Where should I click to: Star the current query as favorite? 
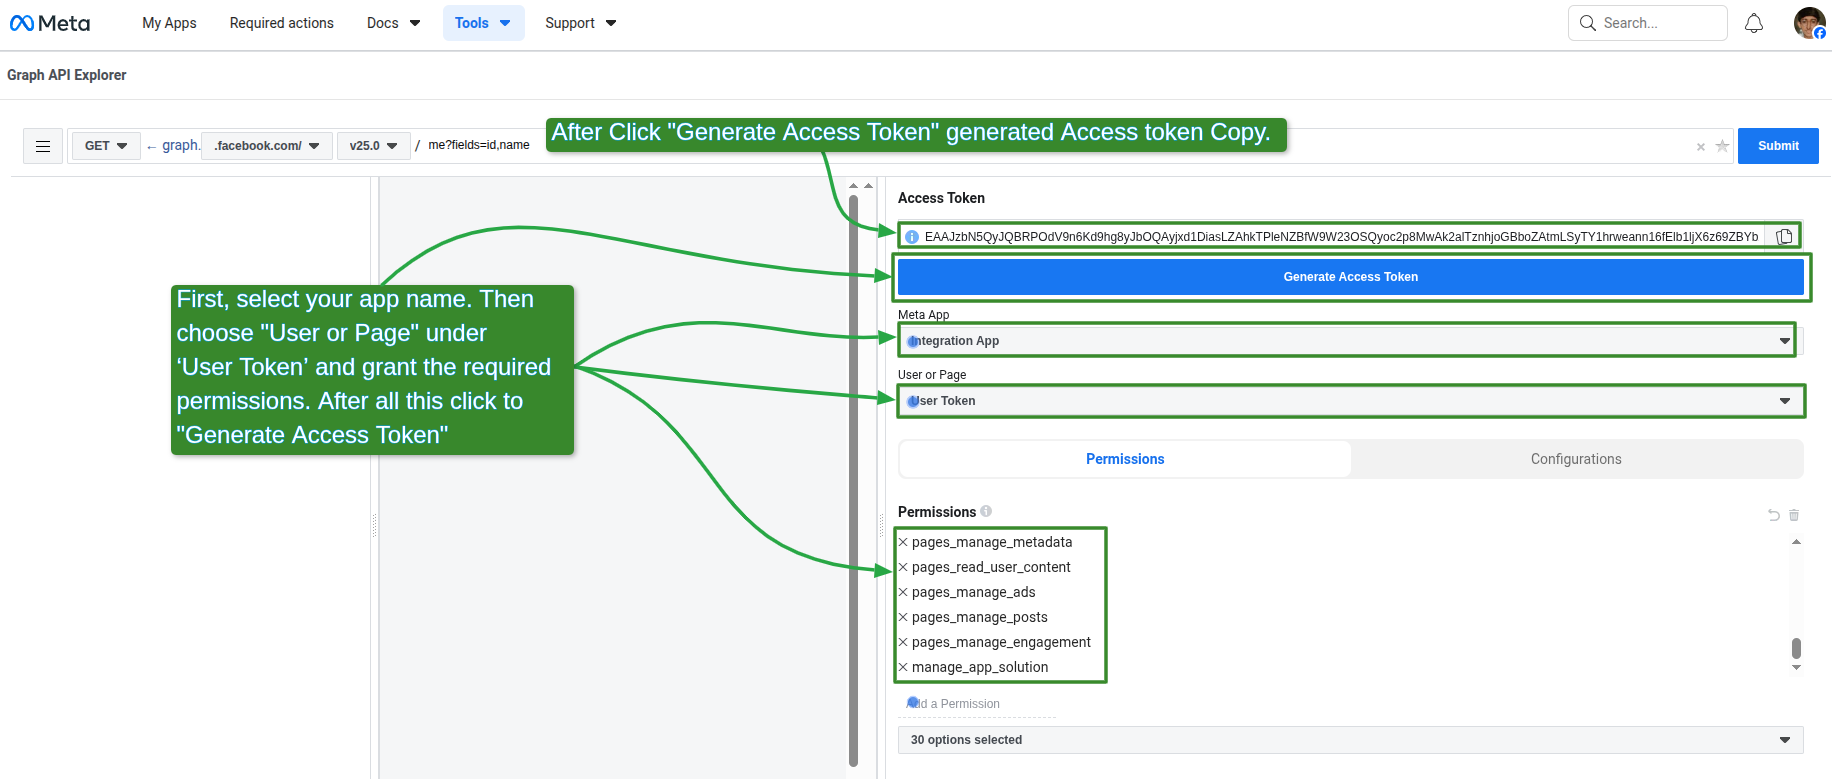click(x=1722, y=146)
